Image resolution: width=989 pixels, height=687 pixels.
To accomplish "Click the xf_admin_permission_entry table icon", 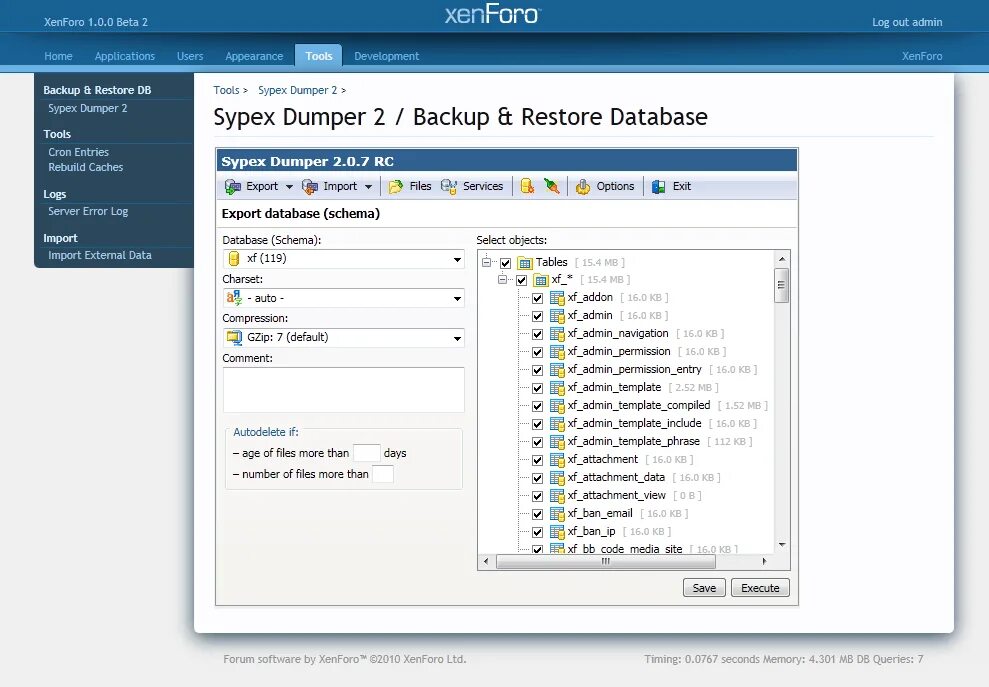I will tap(557, 370).
